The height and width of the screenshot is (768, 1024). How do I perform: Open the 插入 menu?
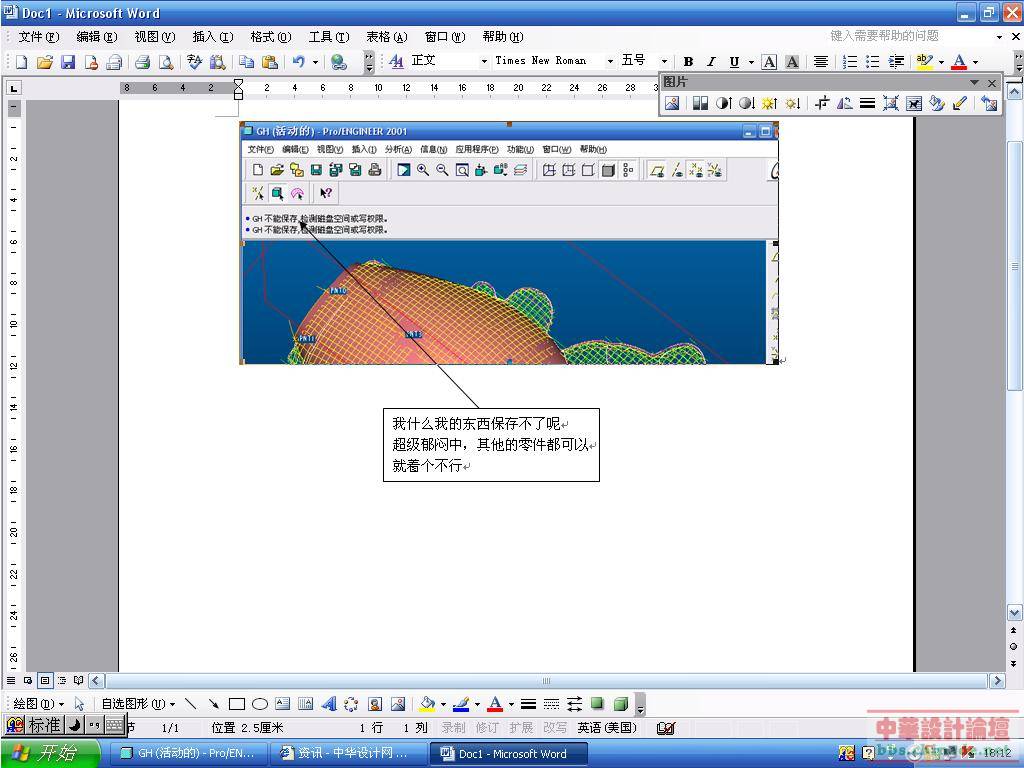click(x=212, y=37)
